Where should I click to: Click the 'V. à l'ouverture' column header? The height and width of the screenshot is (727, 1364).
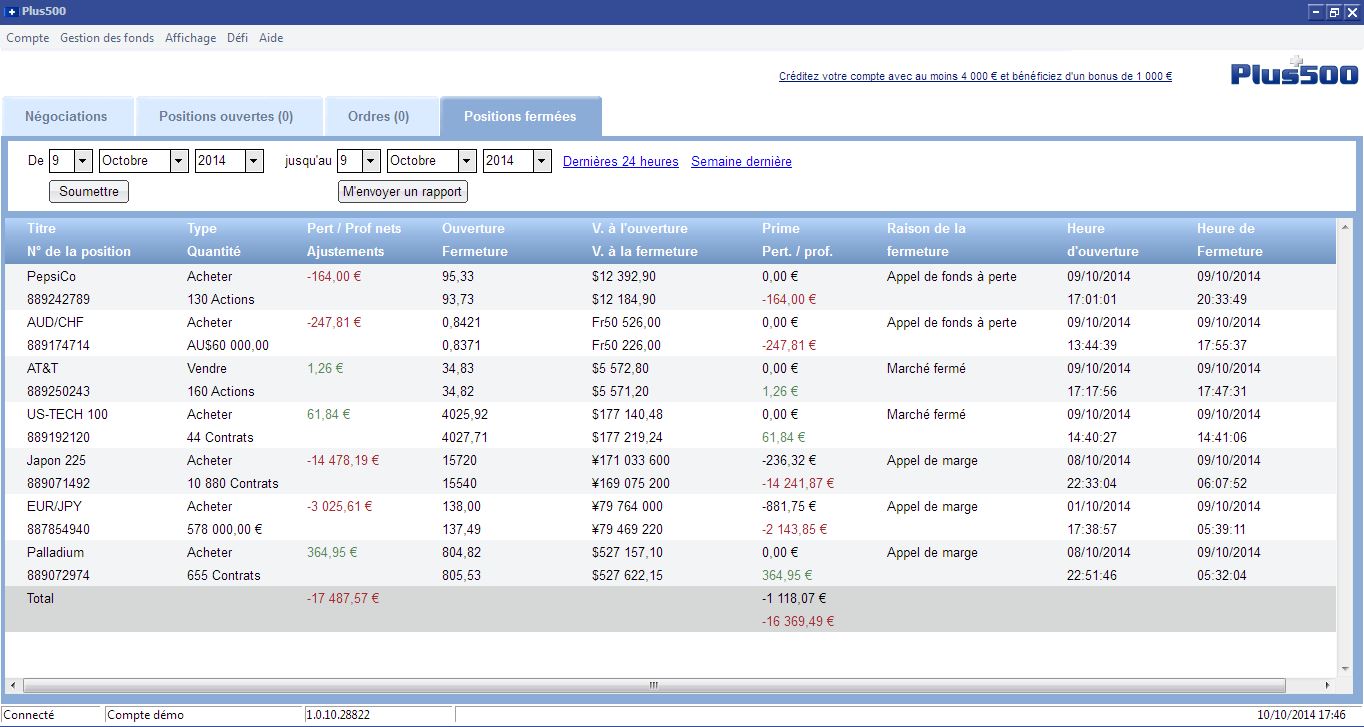(640, 228)
